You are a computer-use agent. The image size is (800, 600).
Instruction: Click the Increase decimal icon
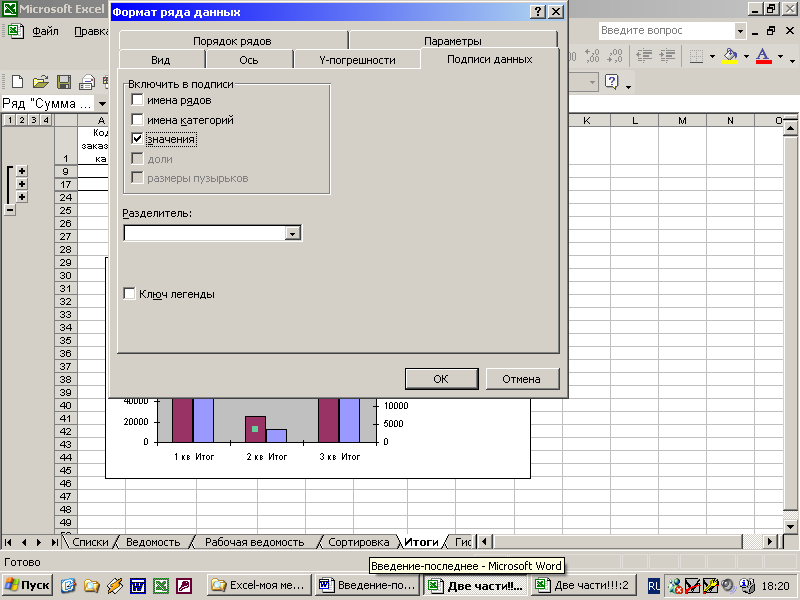point(592,56)
